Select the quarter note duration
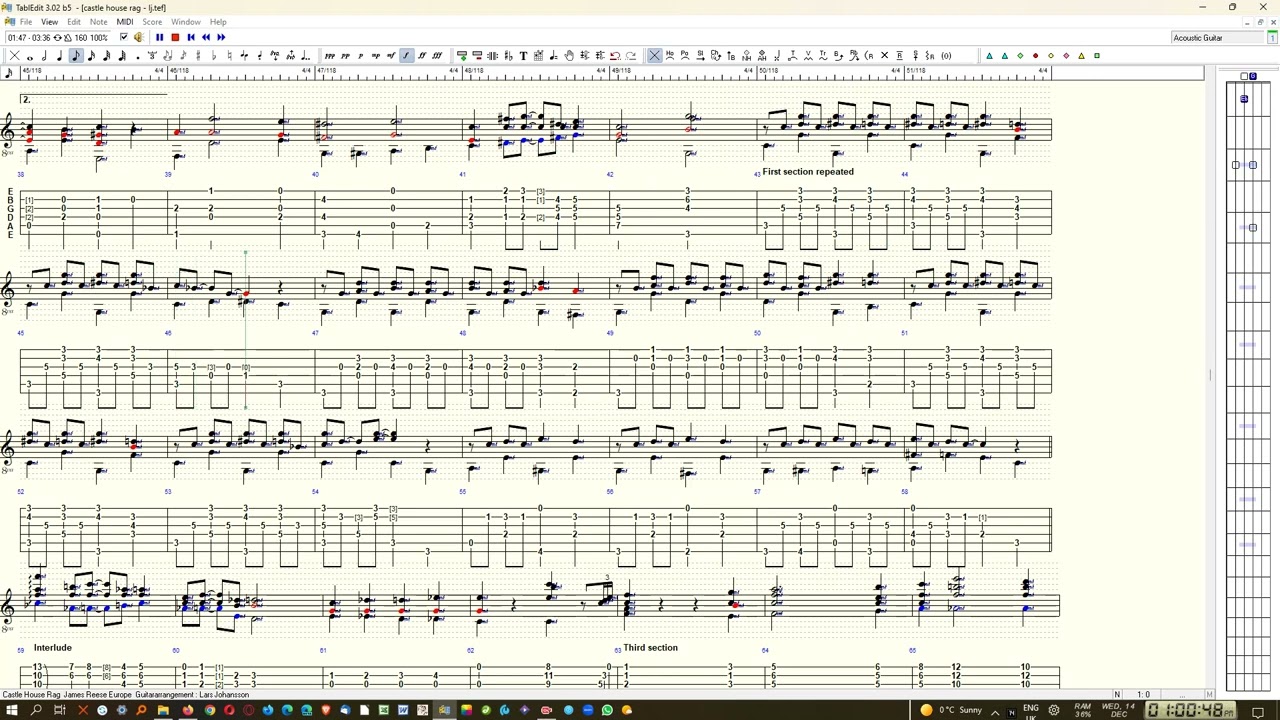The width and height of the screenshot is (1280, 720). point(60,56)
